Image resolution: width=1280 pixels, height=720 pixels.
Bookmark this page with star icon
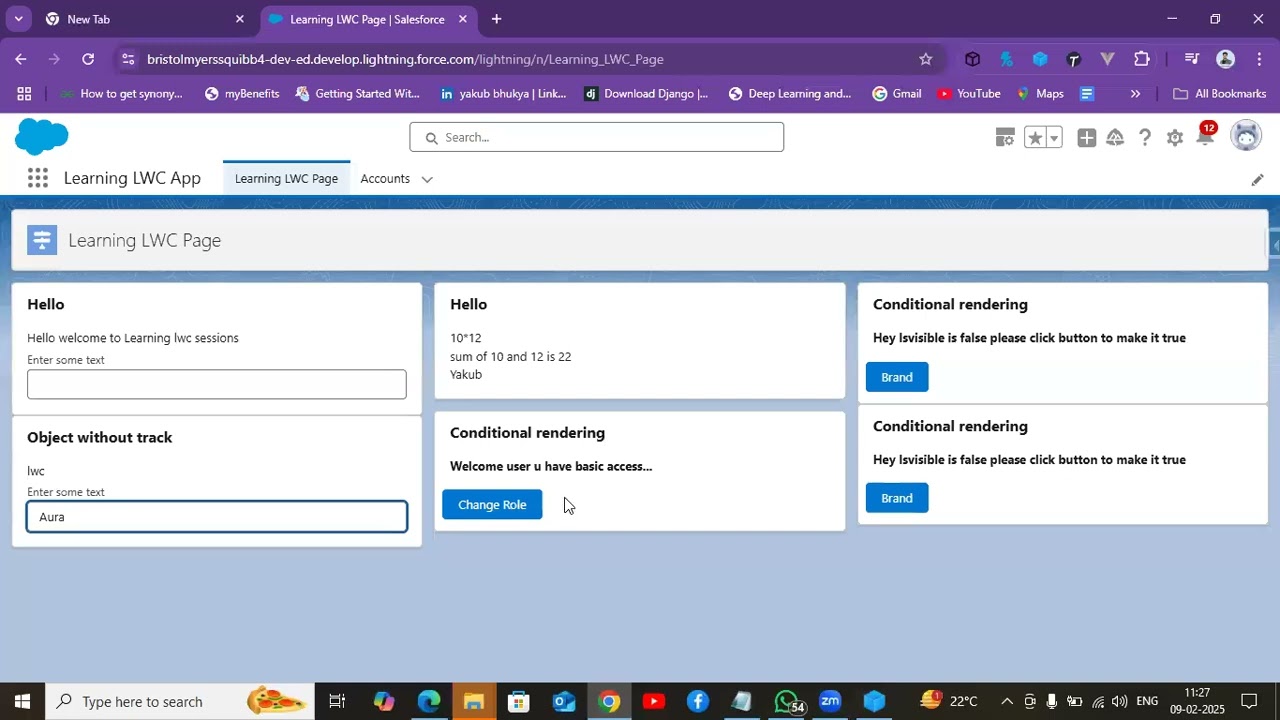925,59
